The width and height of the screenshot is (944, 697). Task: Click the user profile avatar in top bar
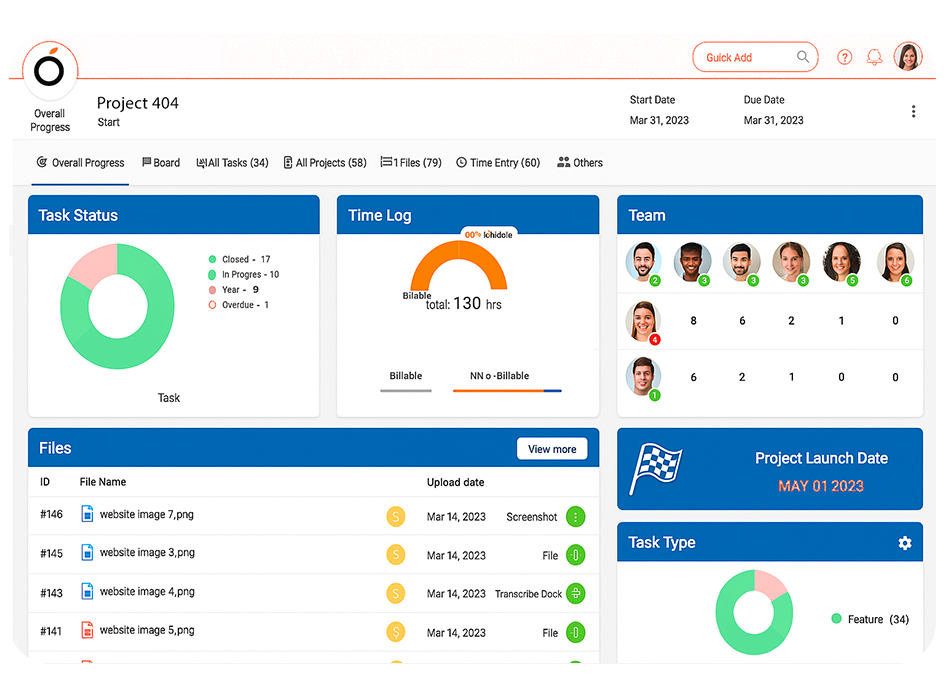pos(909,57)
